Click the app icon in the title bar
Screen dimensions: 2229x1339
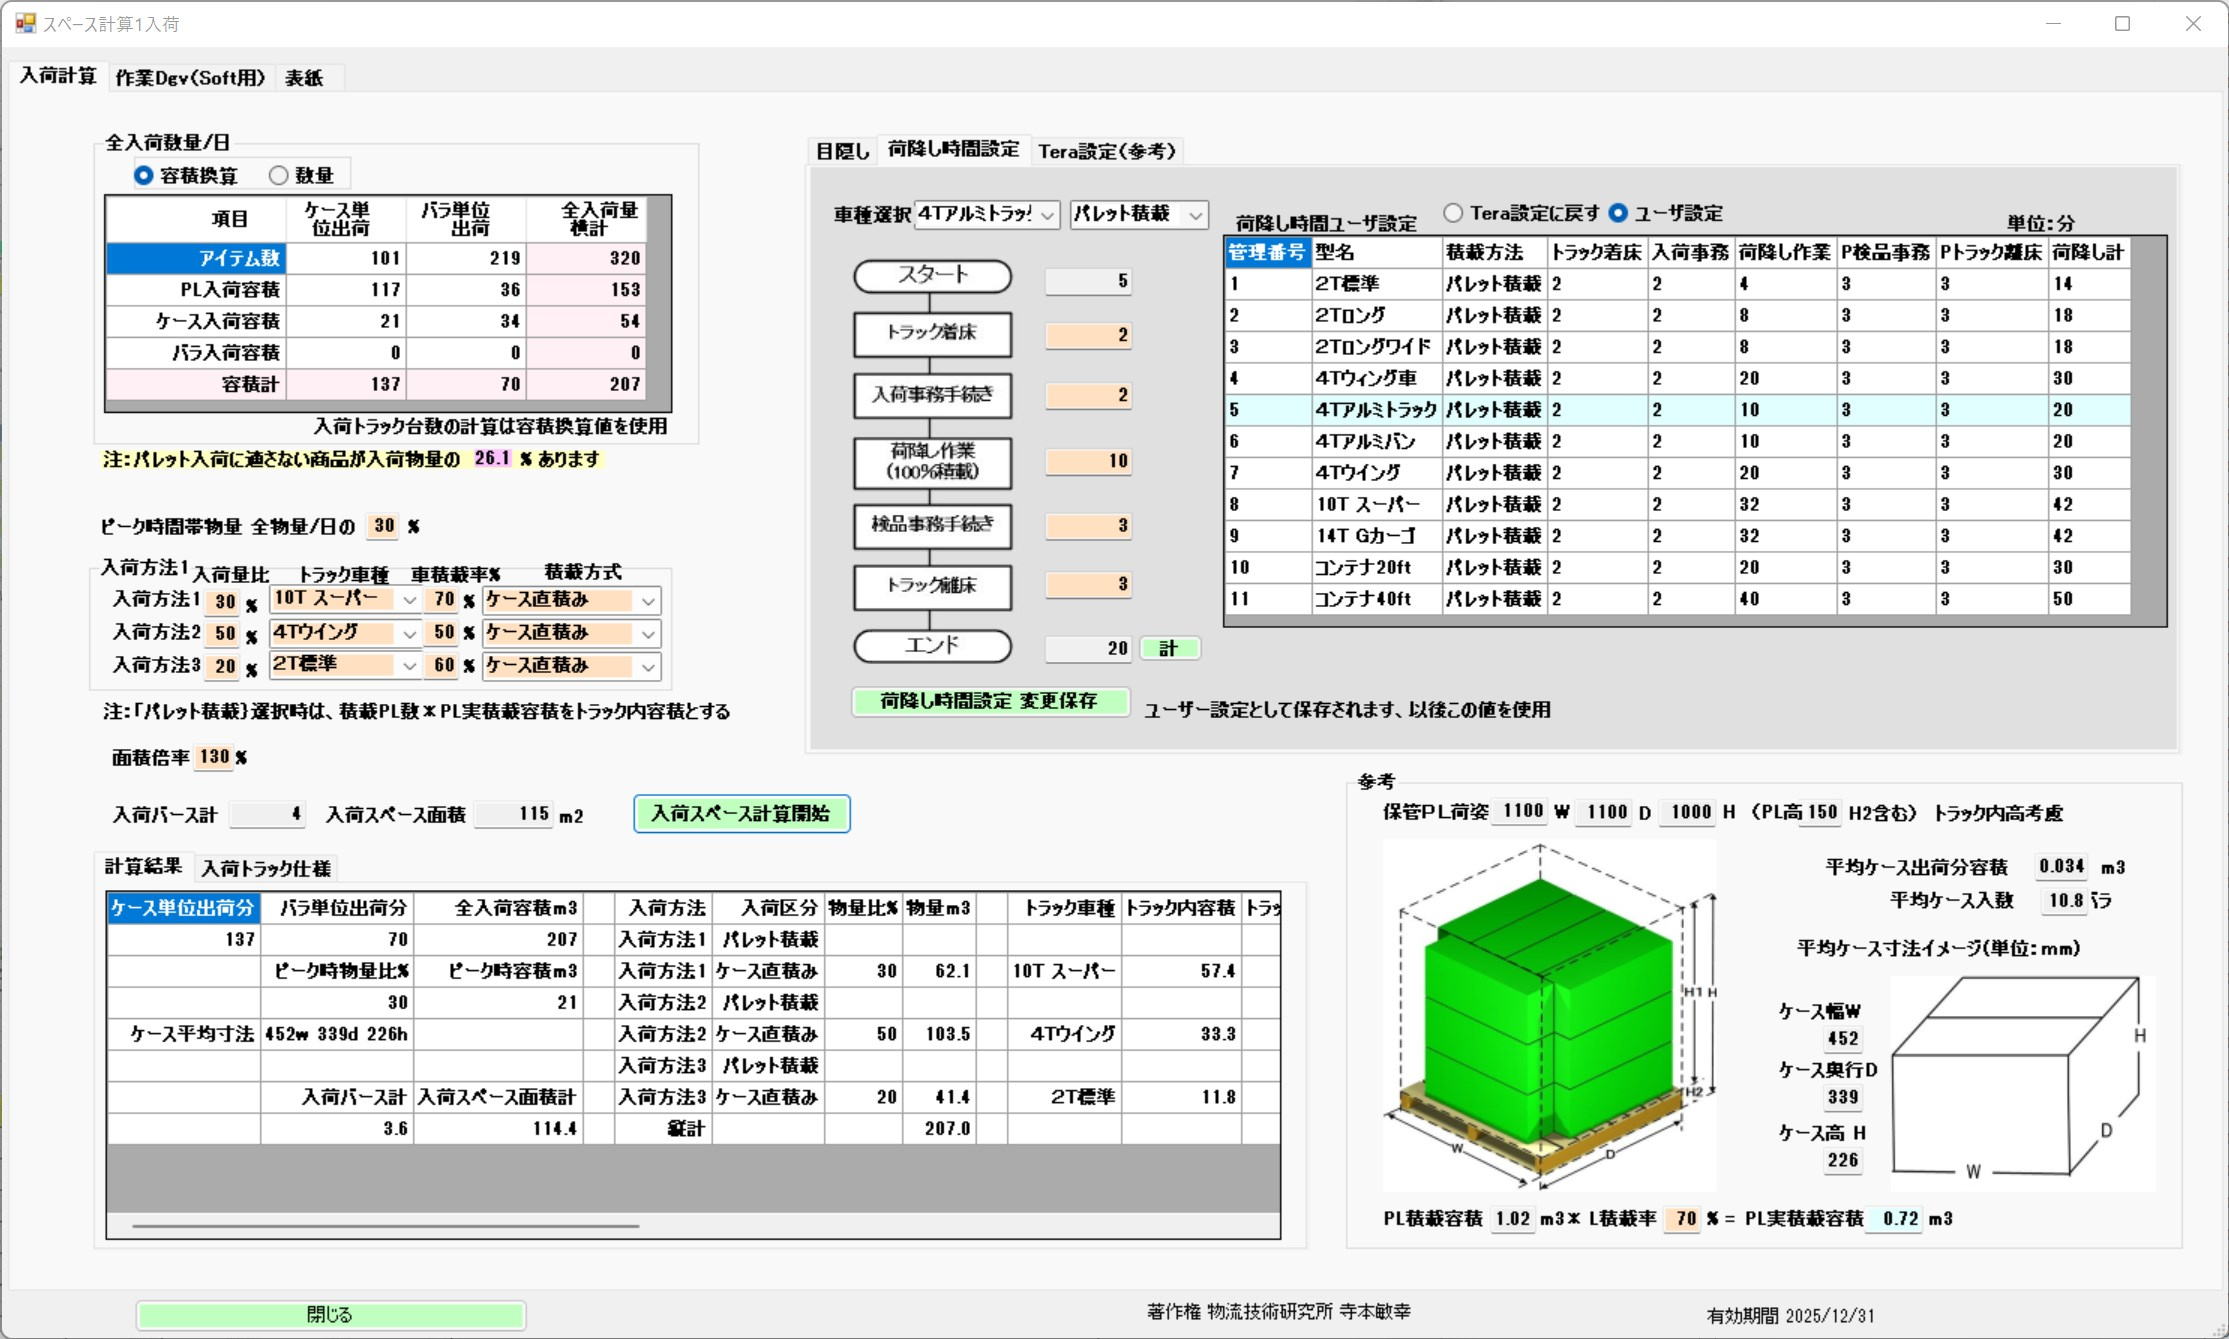(25, 23)
